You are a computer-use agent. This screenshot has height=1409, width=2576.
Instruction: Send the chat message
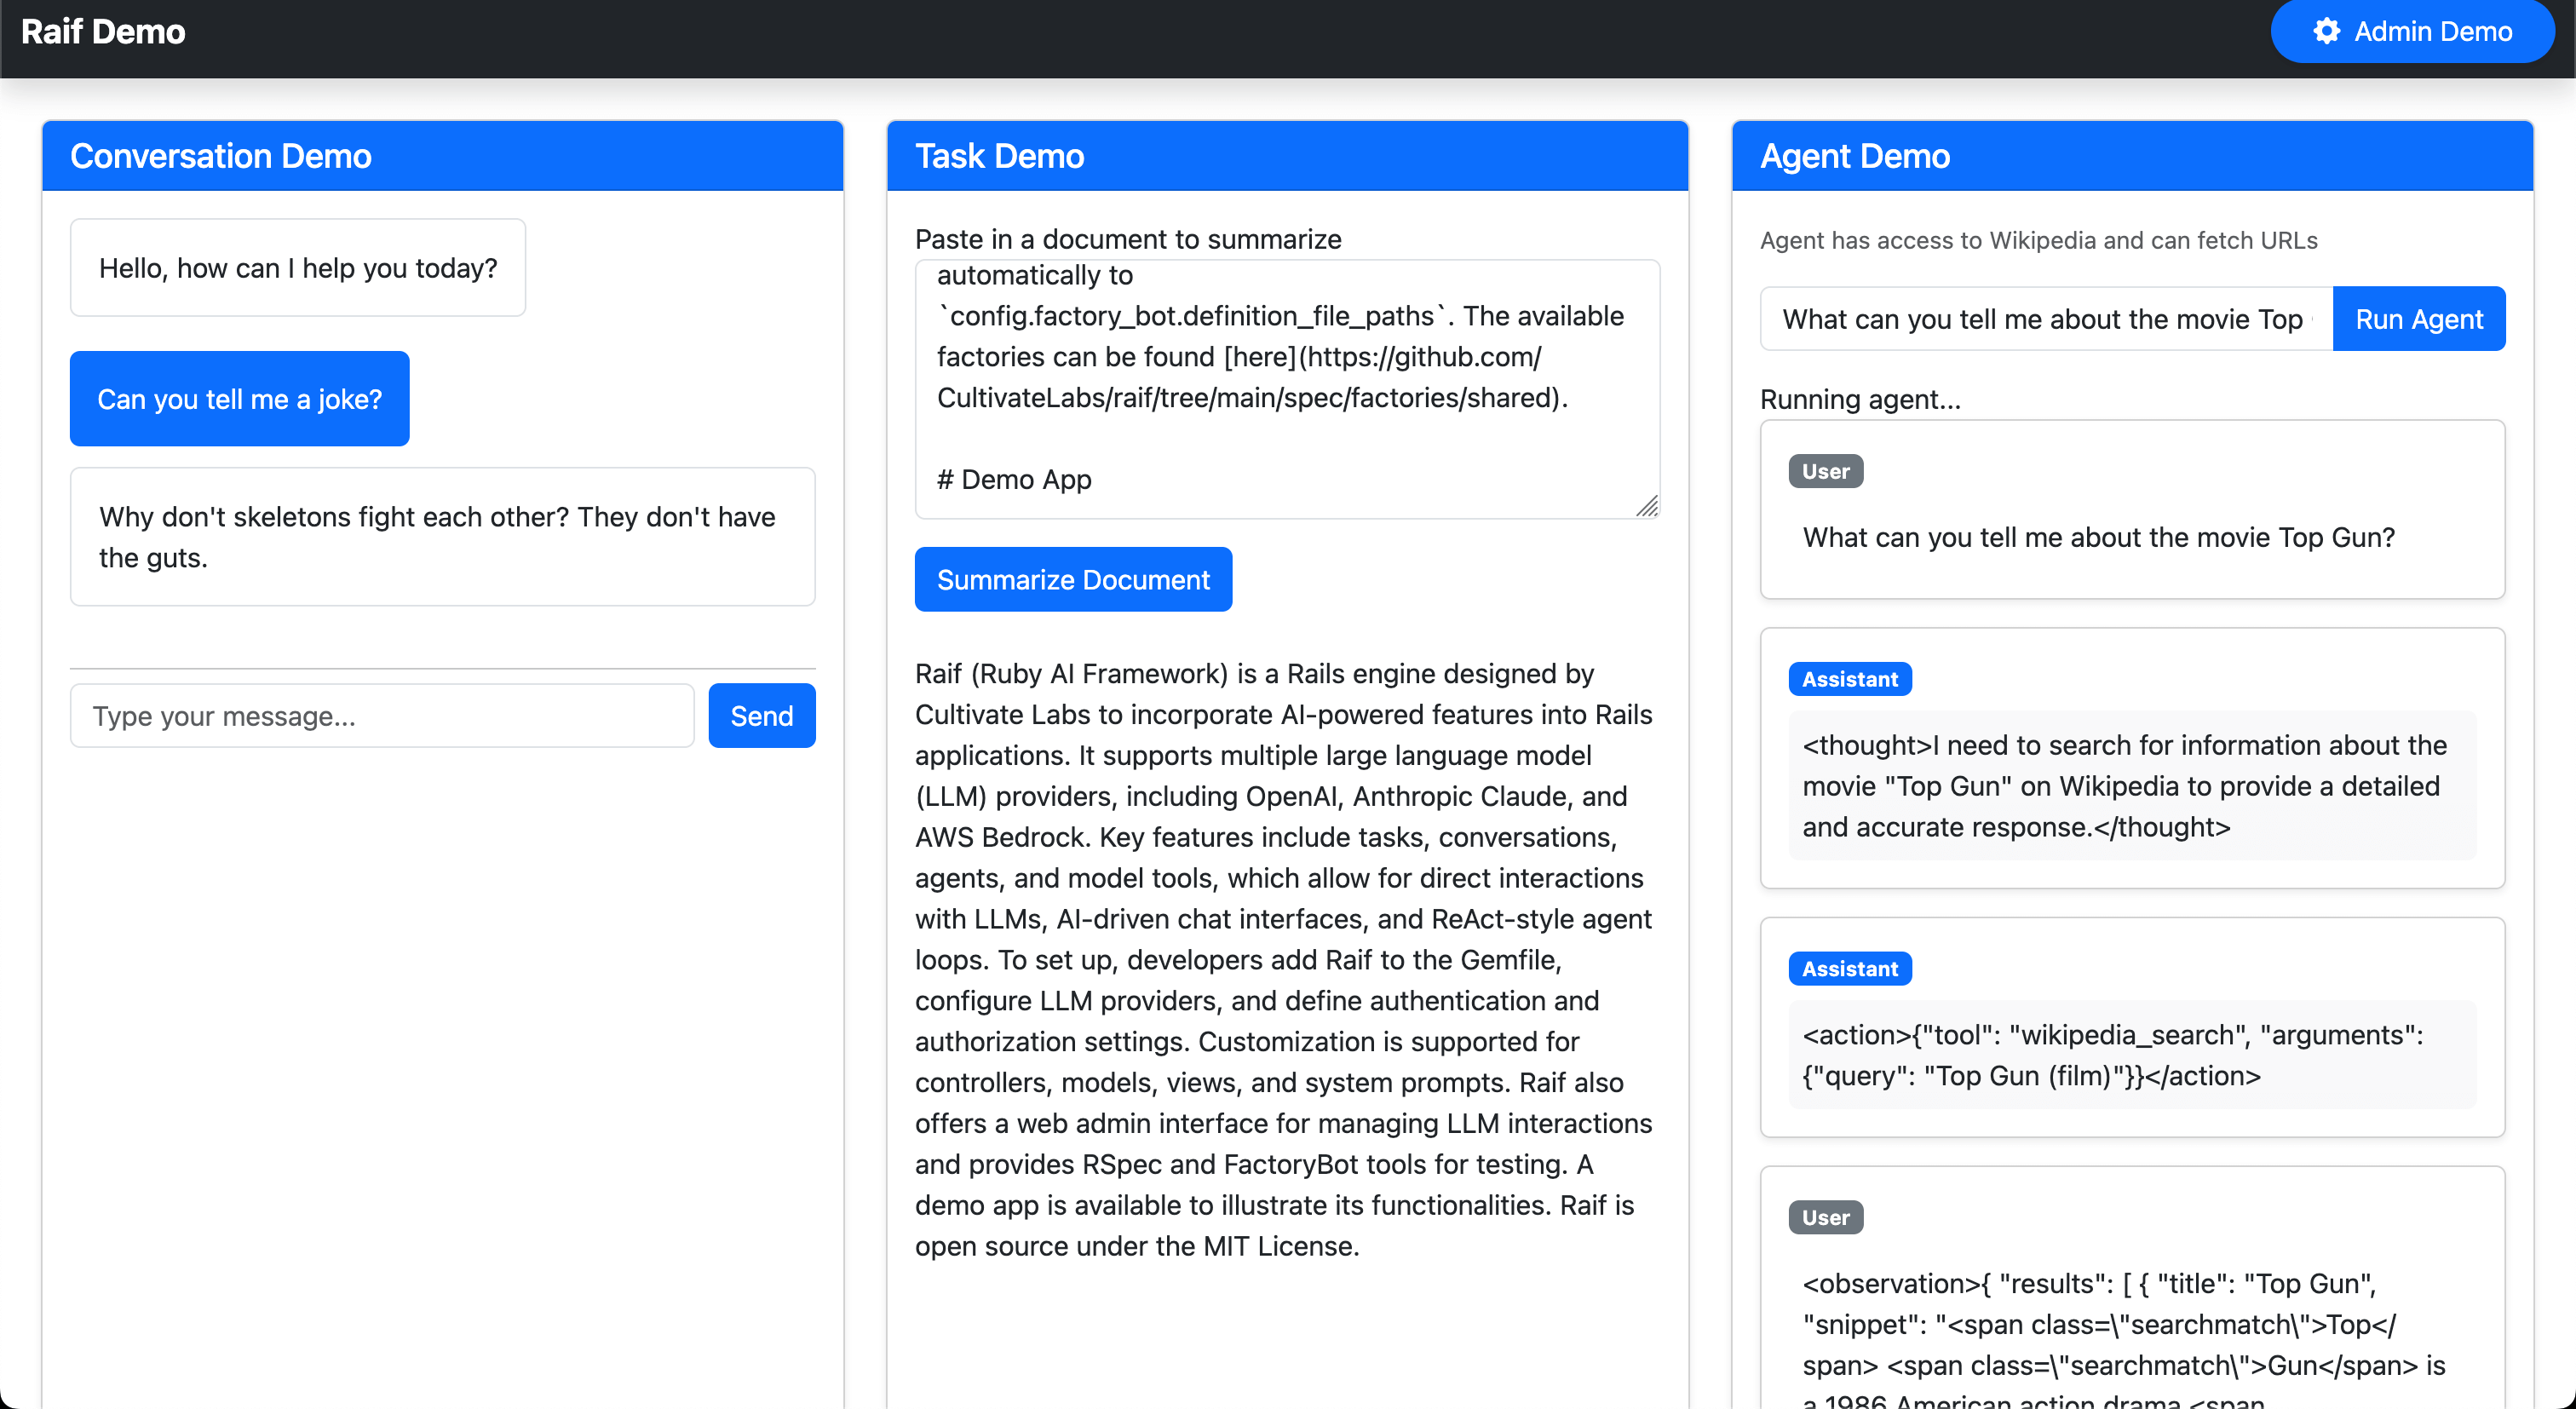point(761,716)
